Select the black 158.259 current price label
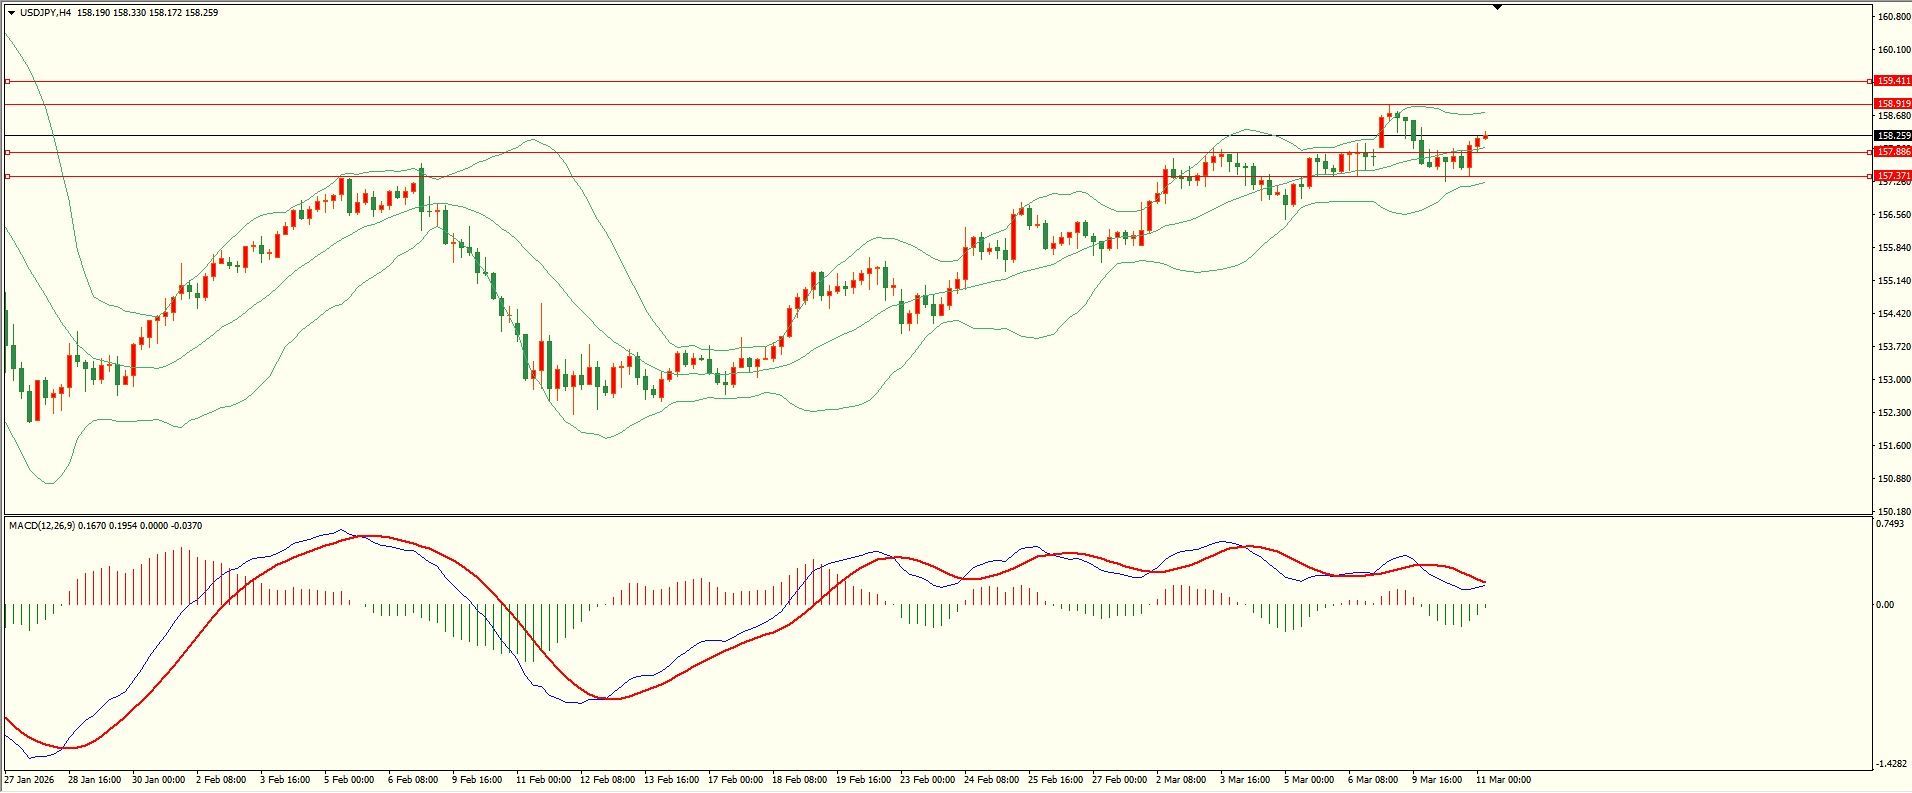The image size is (1912, 793). tap(1893, 136)
